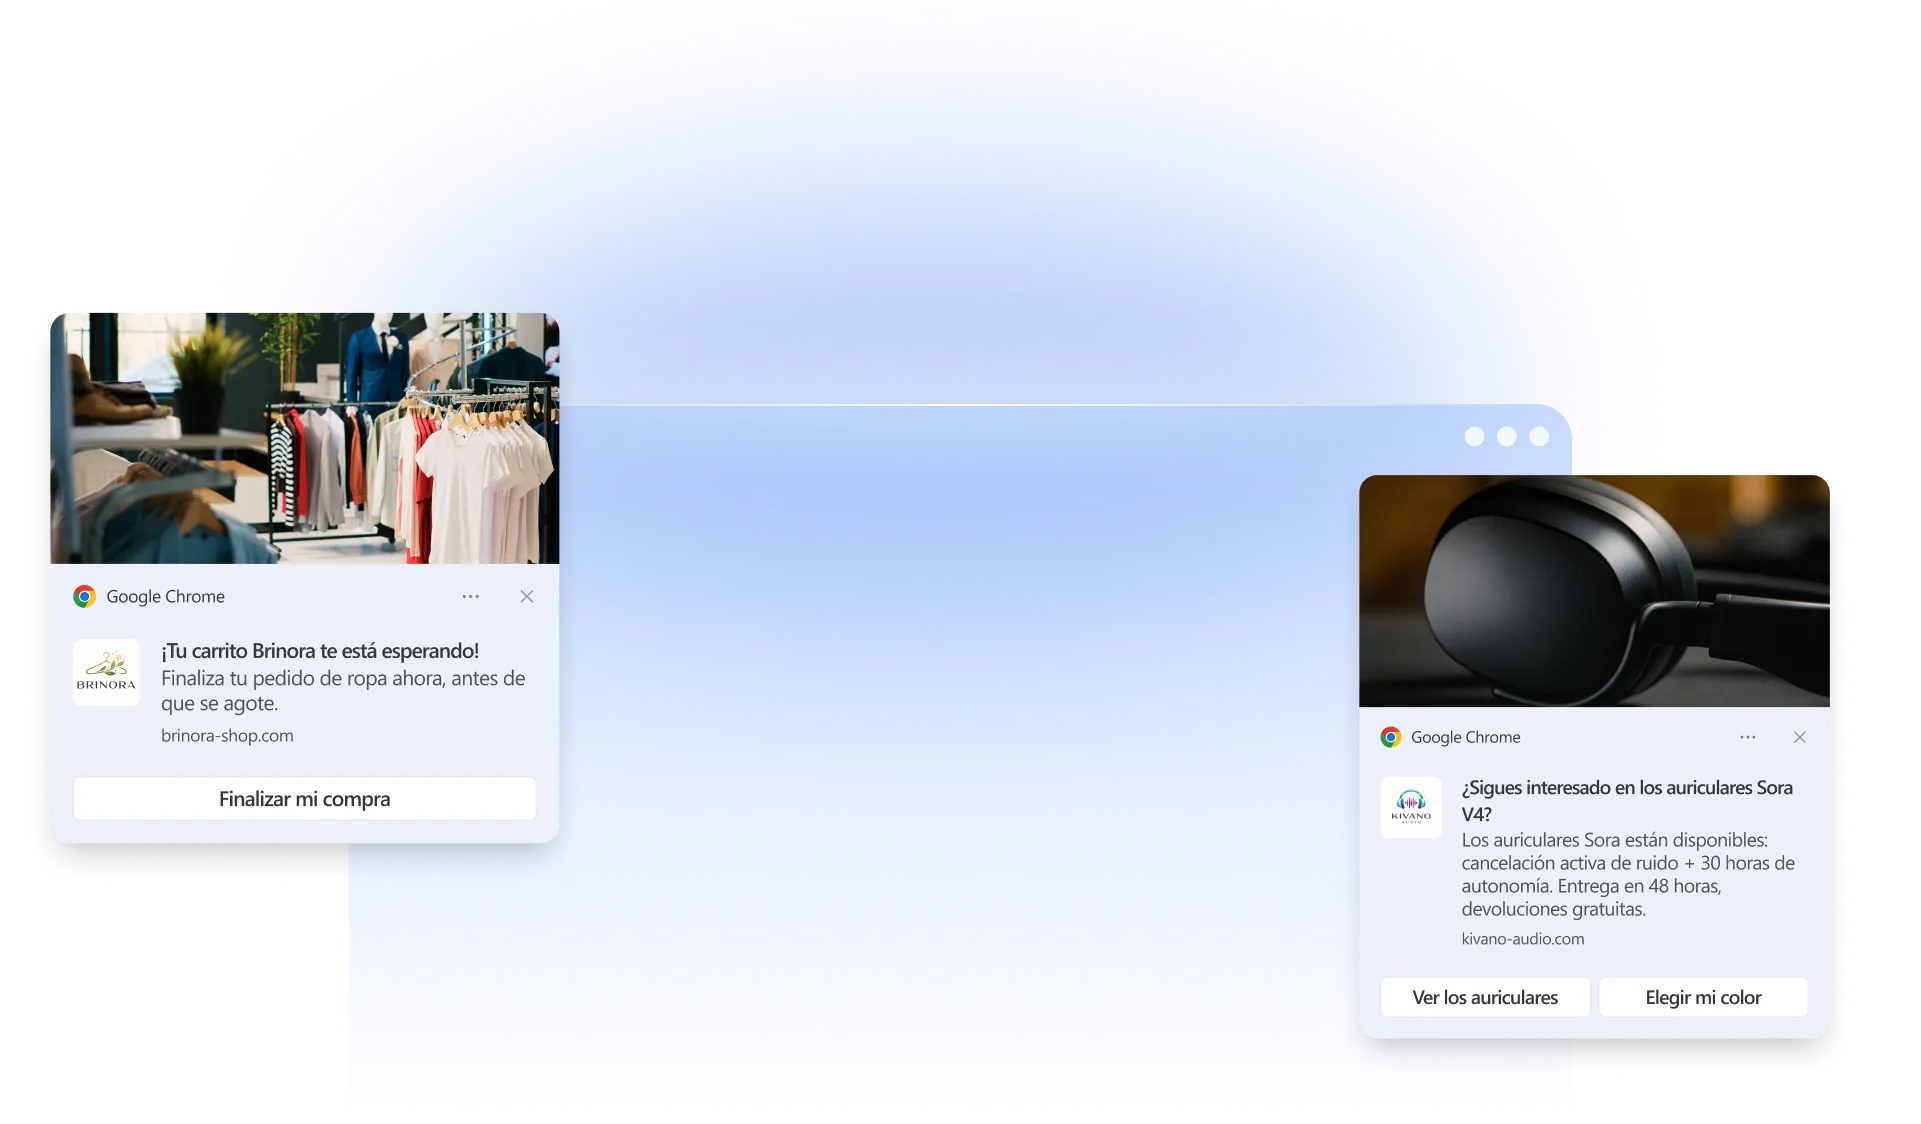Screen dimensions: 1921x1124
Task: Click the last white window dot
Action: pos(1539,436)
